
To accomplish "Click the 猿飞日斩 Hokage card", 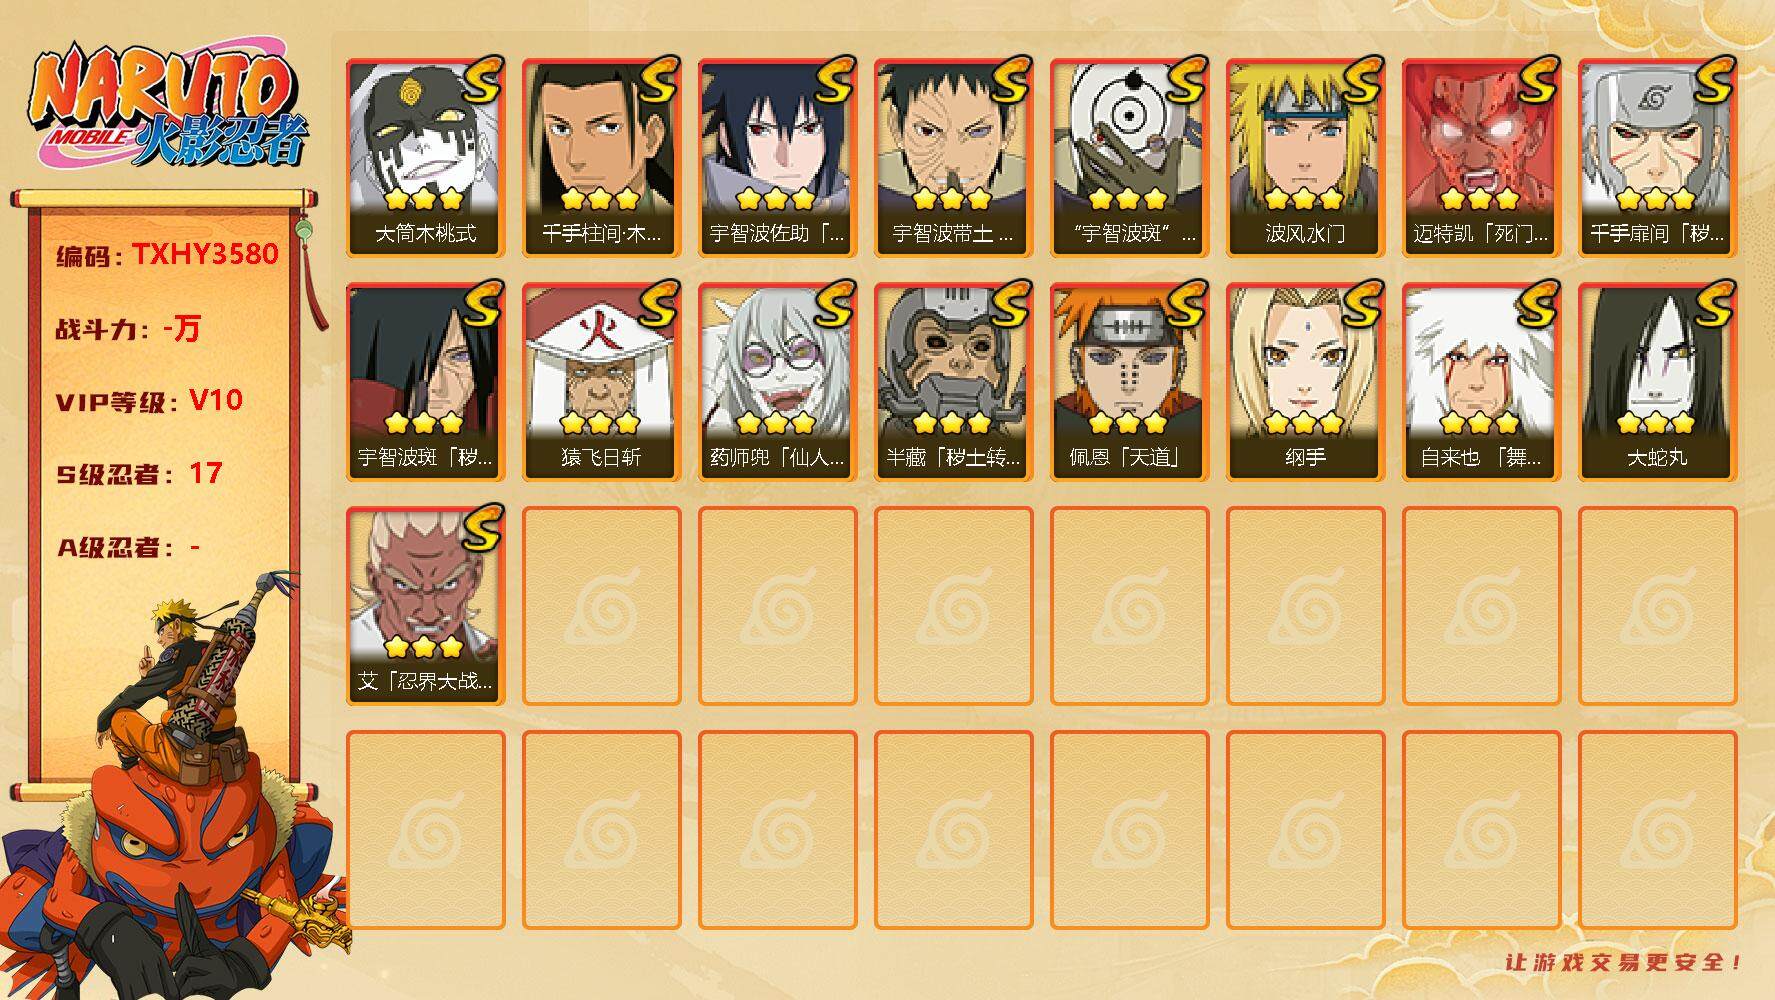I will (x=601, y=382).
